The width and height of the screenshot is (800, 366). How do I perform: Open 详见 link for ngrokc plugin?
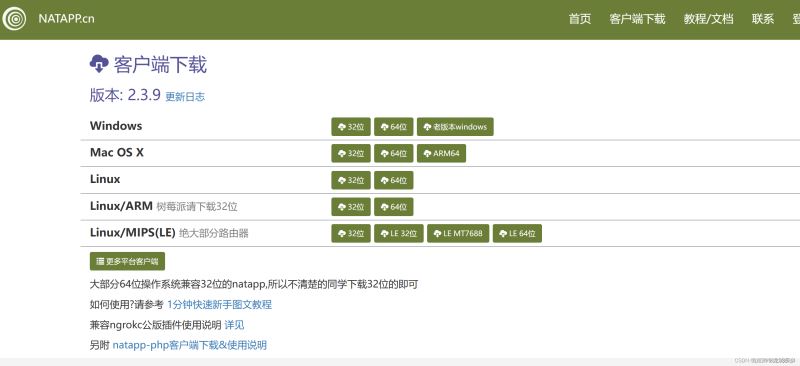[x=234, y=325]
